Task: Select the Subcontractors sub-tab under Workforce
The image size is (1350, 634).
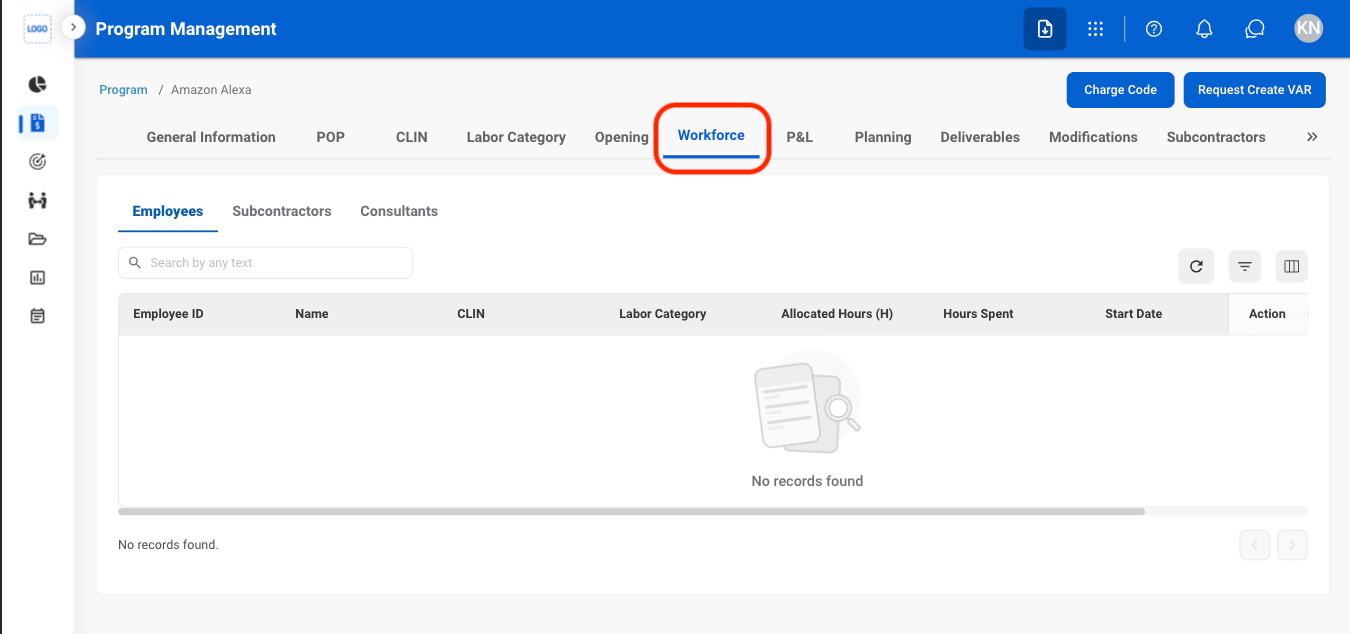Action: click(x=282, y=211)
